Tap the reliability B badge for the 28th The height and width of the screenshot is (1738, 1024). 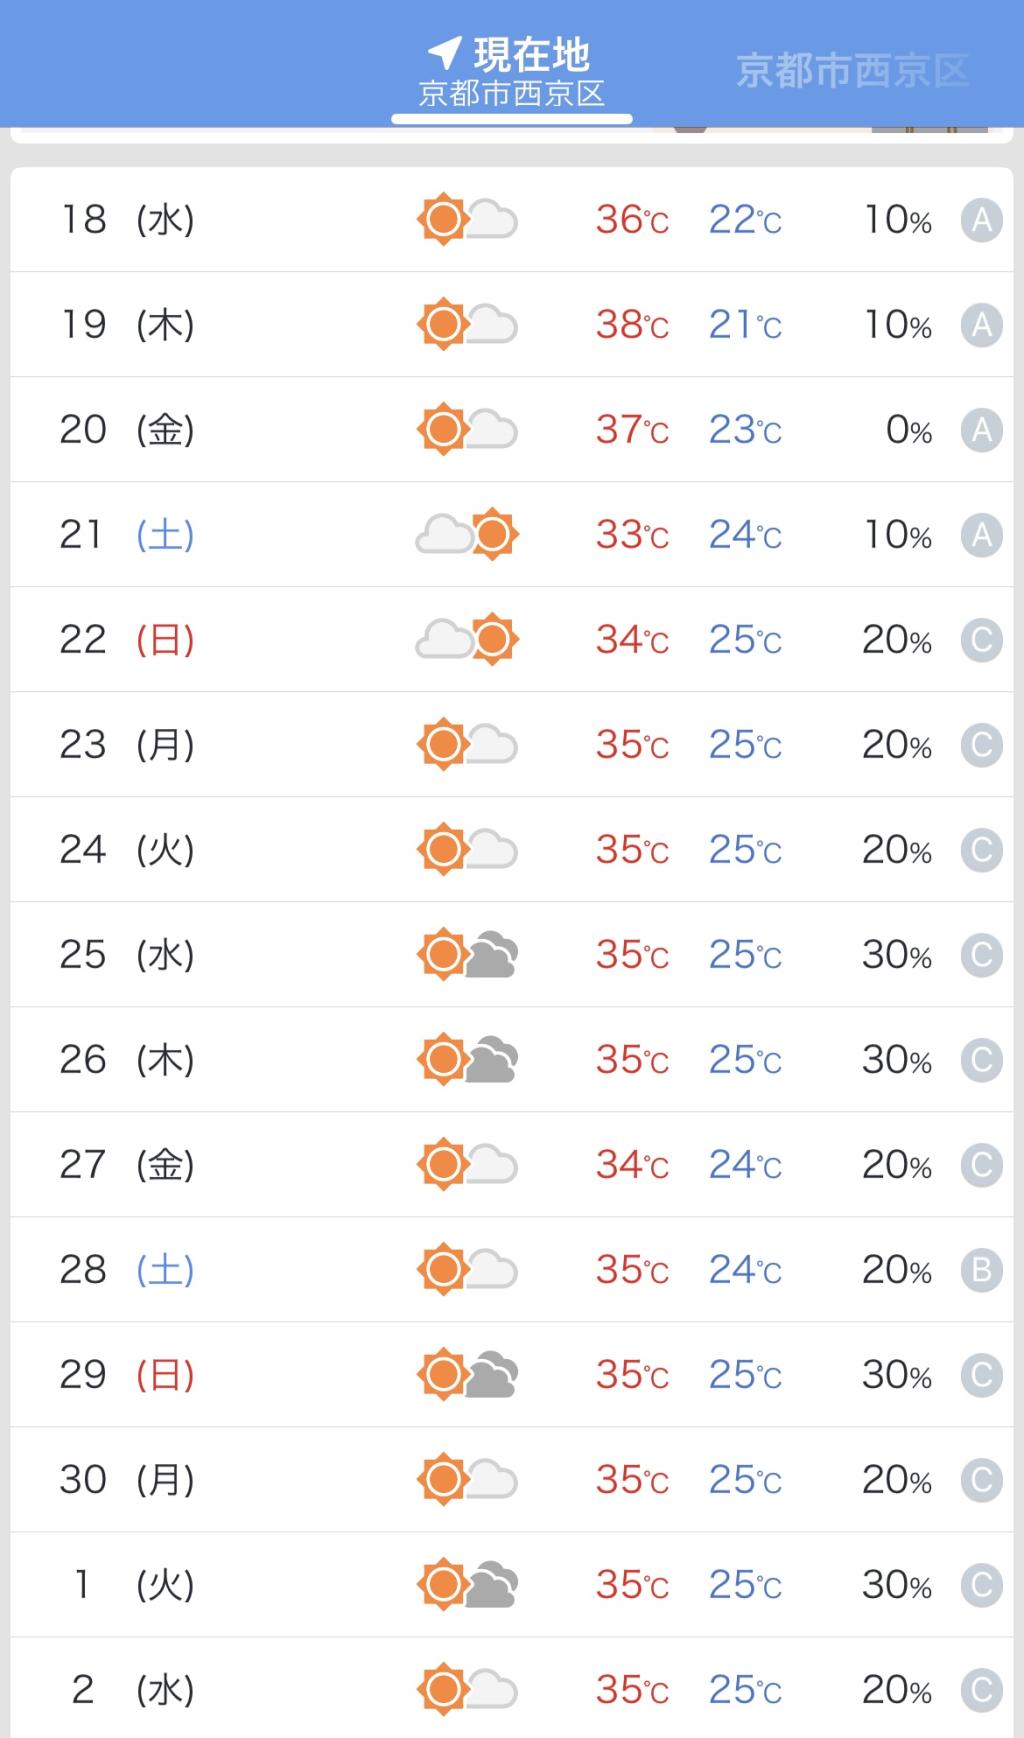(981, 1270)
